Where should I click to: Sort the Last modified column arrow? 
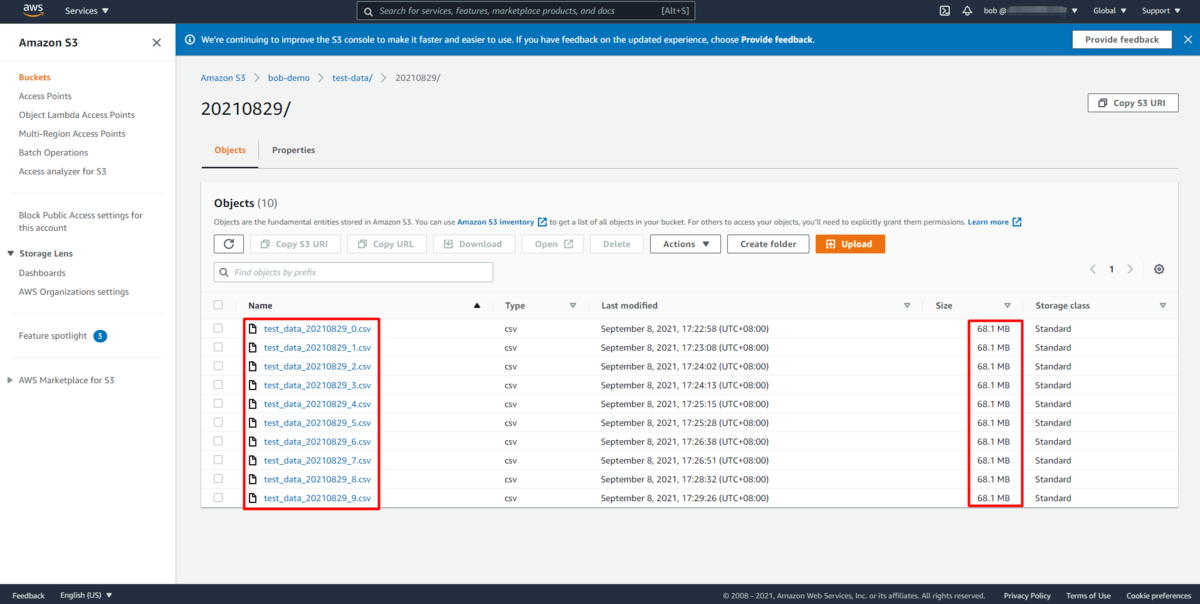pyautogui.click(x=907, y=306)
